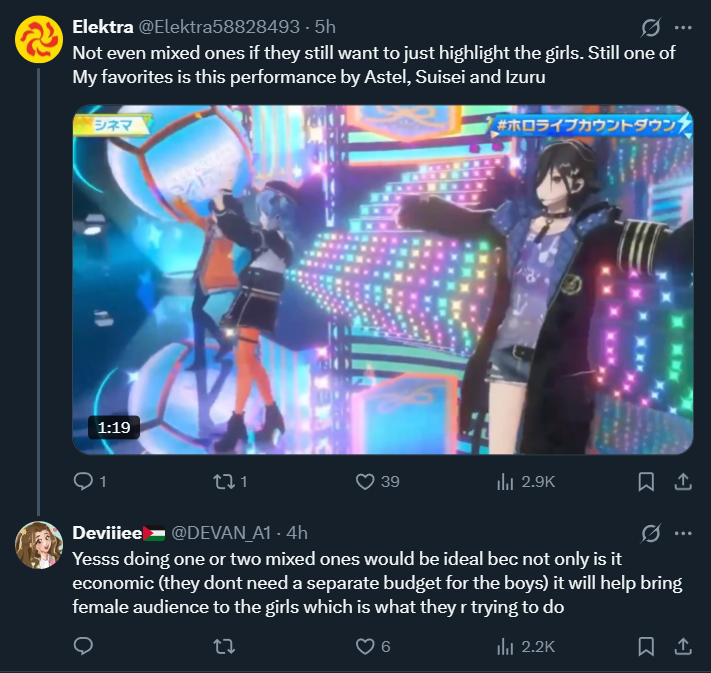Open @Elektra58828493 profile handle
711x673 pixels.
coord(219,27)
